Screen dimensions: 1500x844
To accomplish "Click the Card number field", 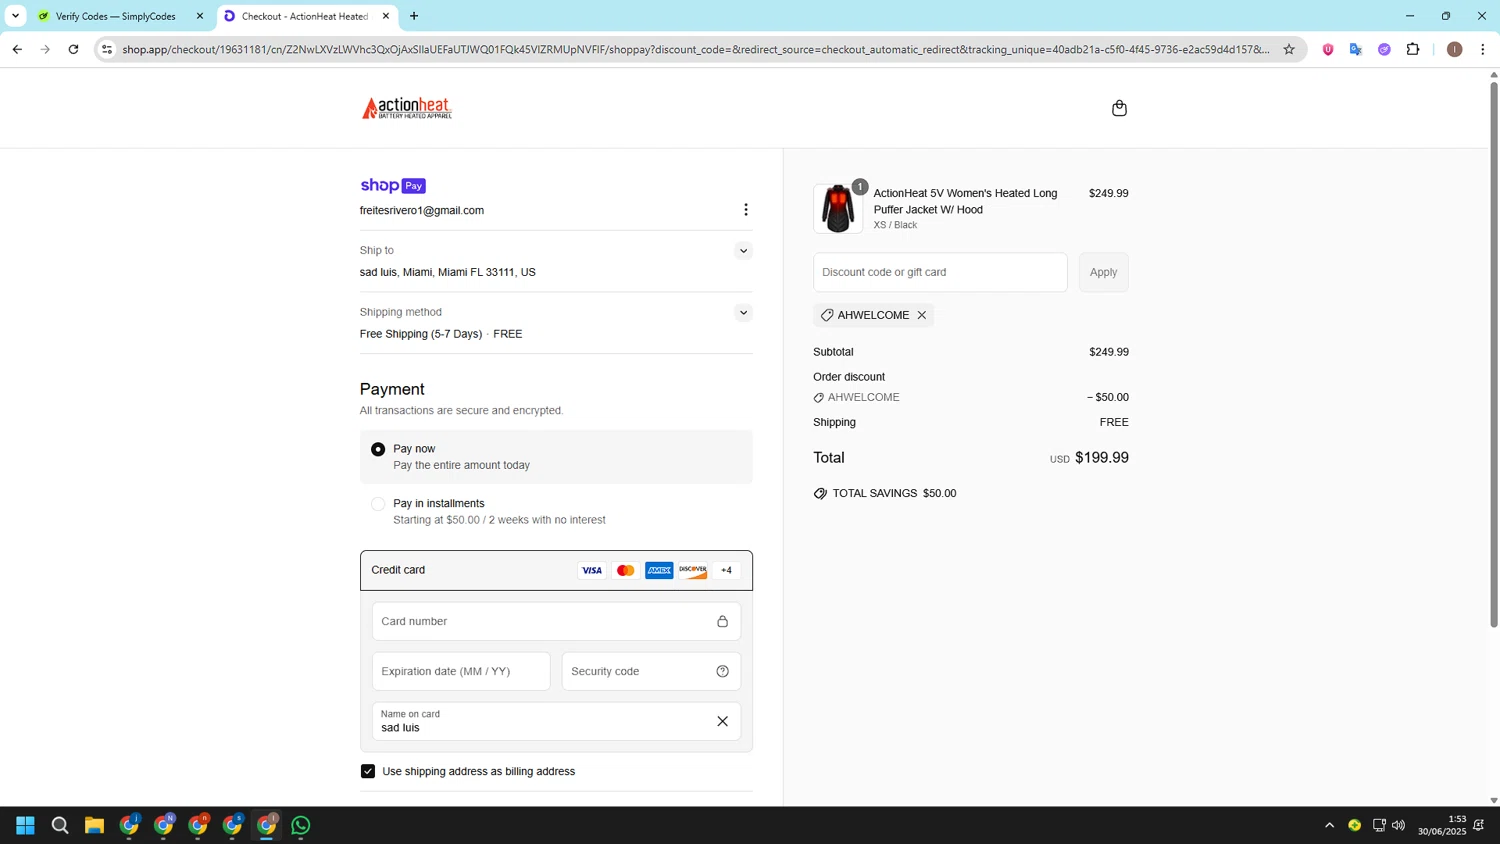I will pyautogui.click(x=556, y=622).
